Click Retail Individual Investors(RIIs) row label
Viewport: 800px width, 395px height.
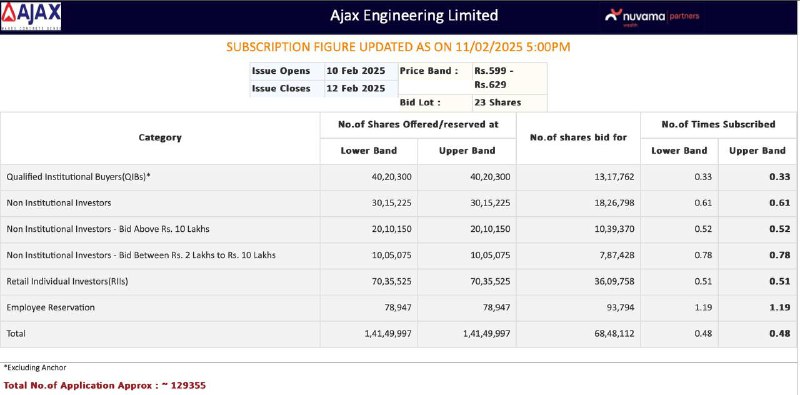[x=67, y=282]
